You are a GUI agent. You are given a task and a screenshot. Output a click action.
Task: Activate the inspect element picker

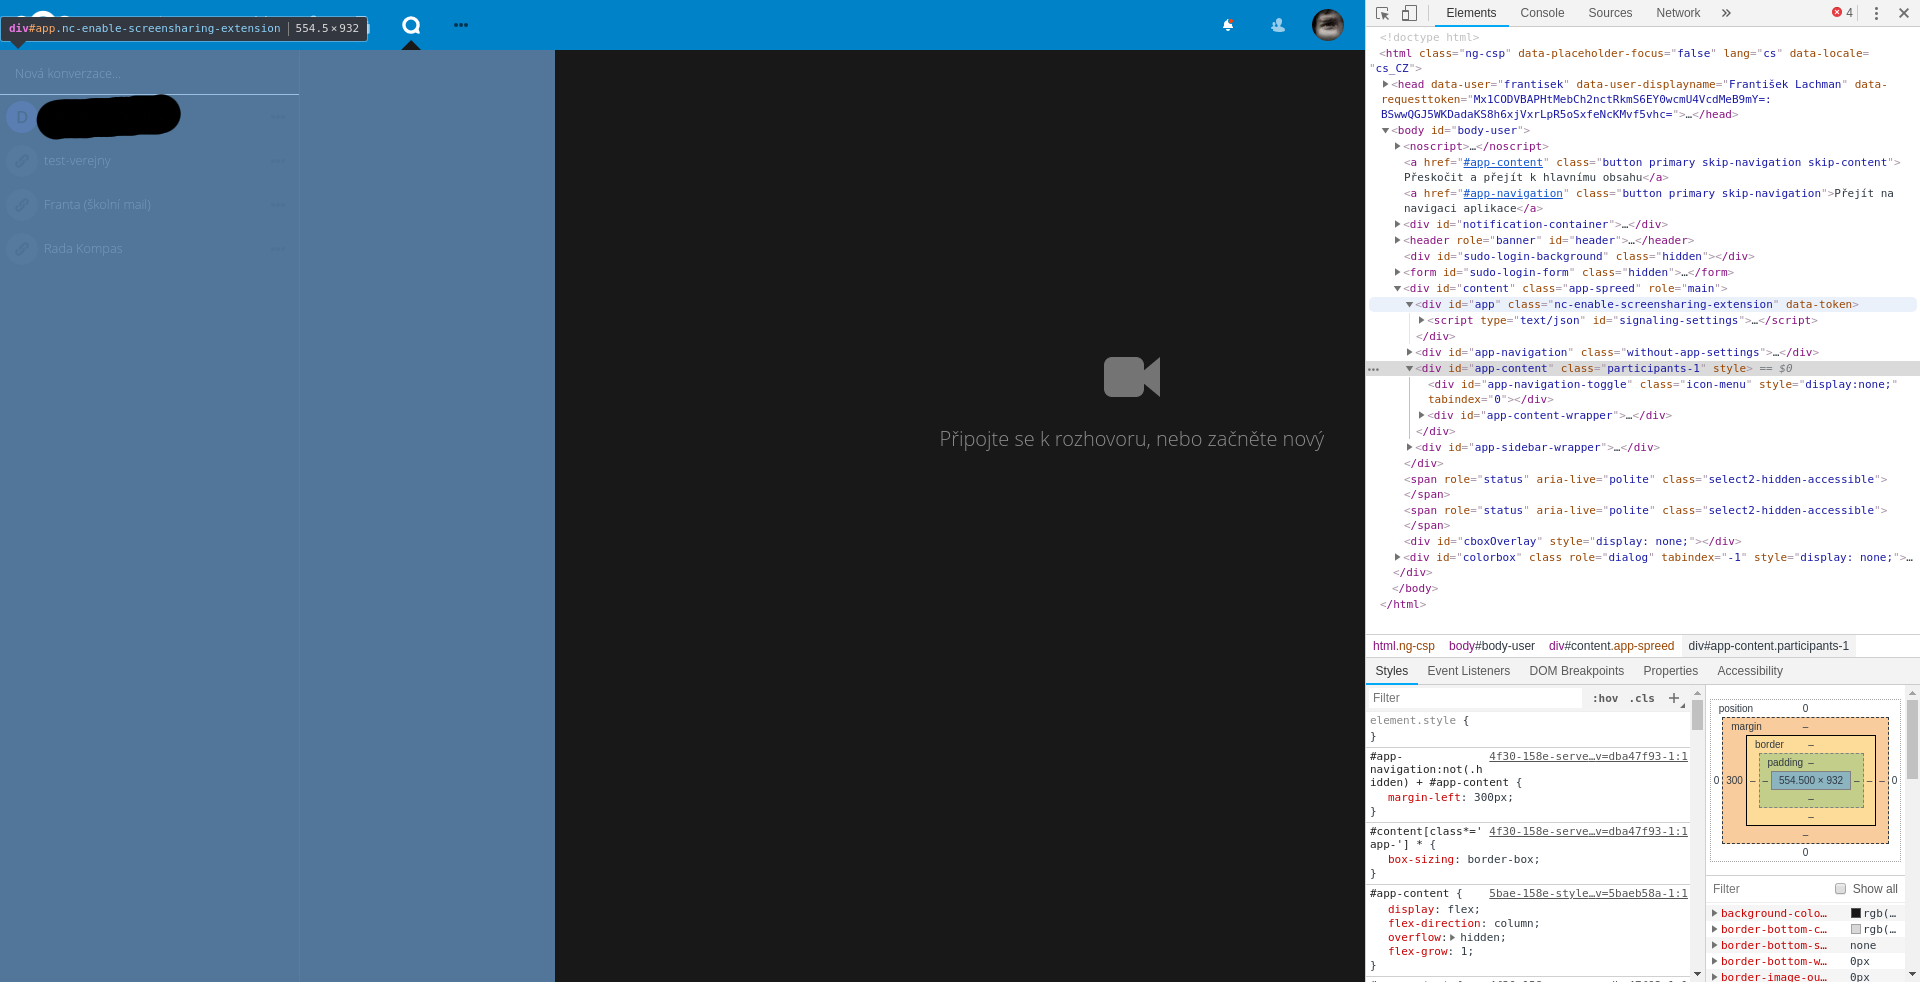(x=1382, y=13)
